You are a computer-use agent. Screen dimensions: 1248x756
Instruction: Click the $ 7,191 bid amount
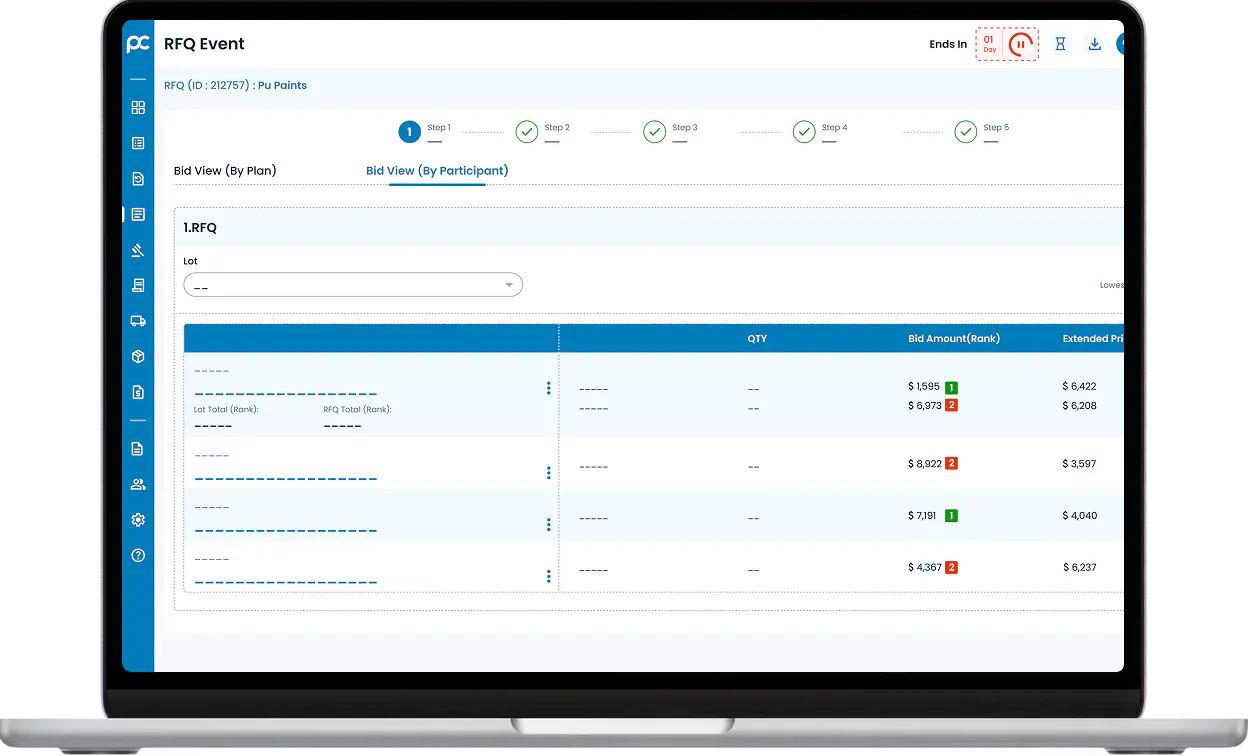click(x=924, y=516)
